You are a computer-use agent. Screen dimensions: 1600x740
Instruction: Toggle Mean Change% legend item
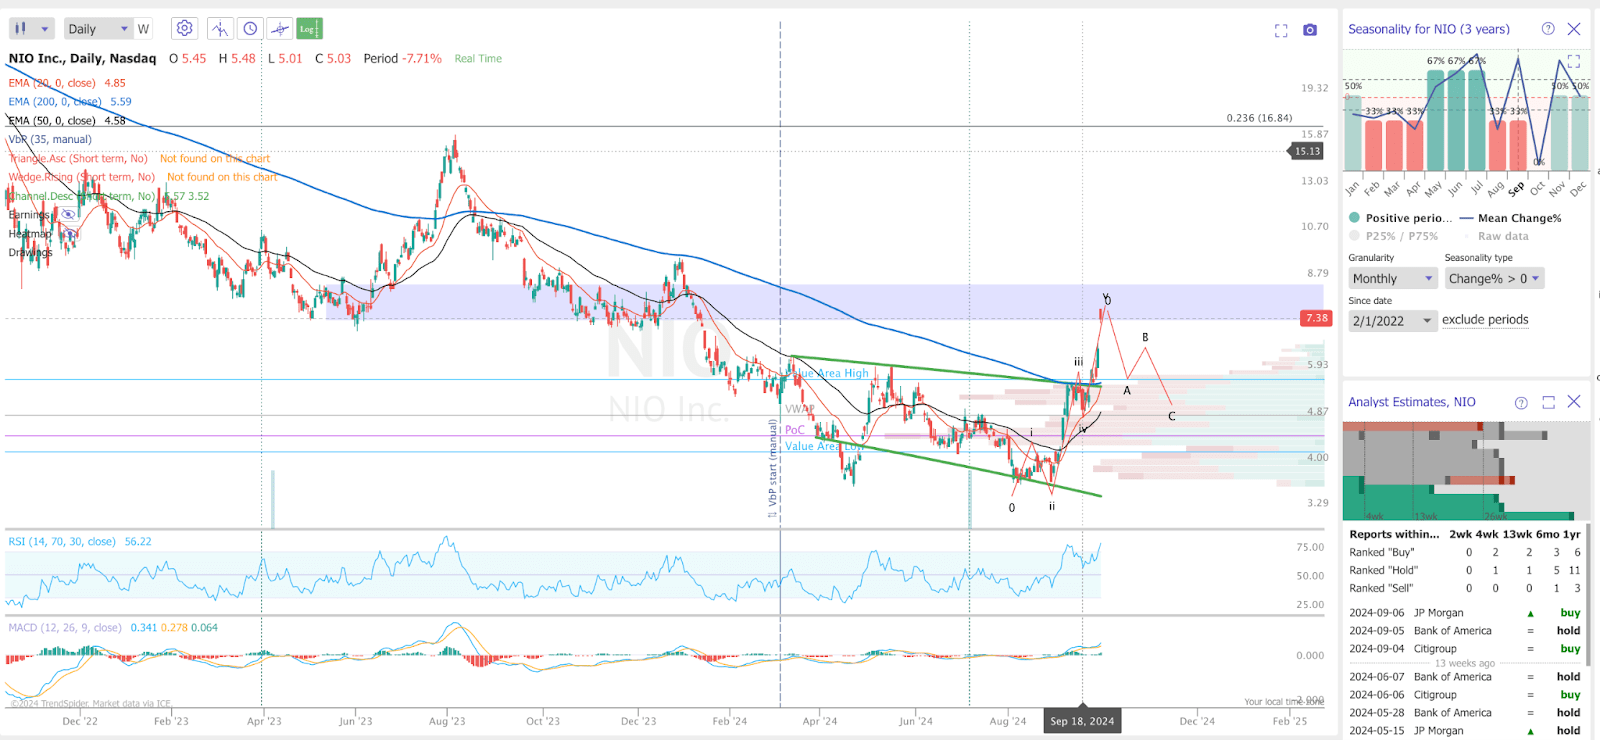(1511, 218)
